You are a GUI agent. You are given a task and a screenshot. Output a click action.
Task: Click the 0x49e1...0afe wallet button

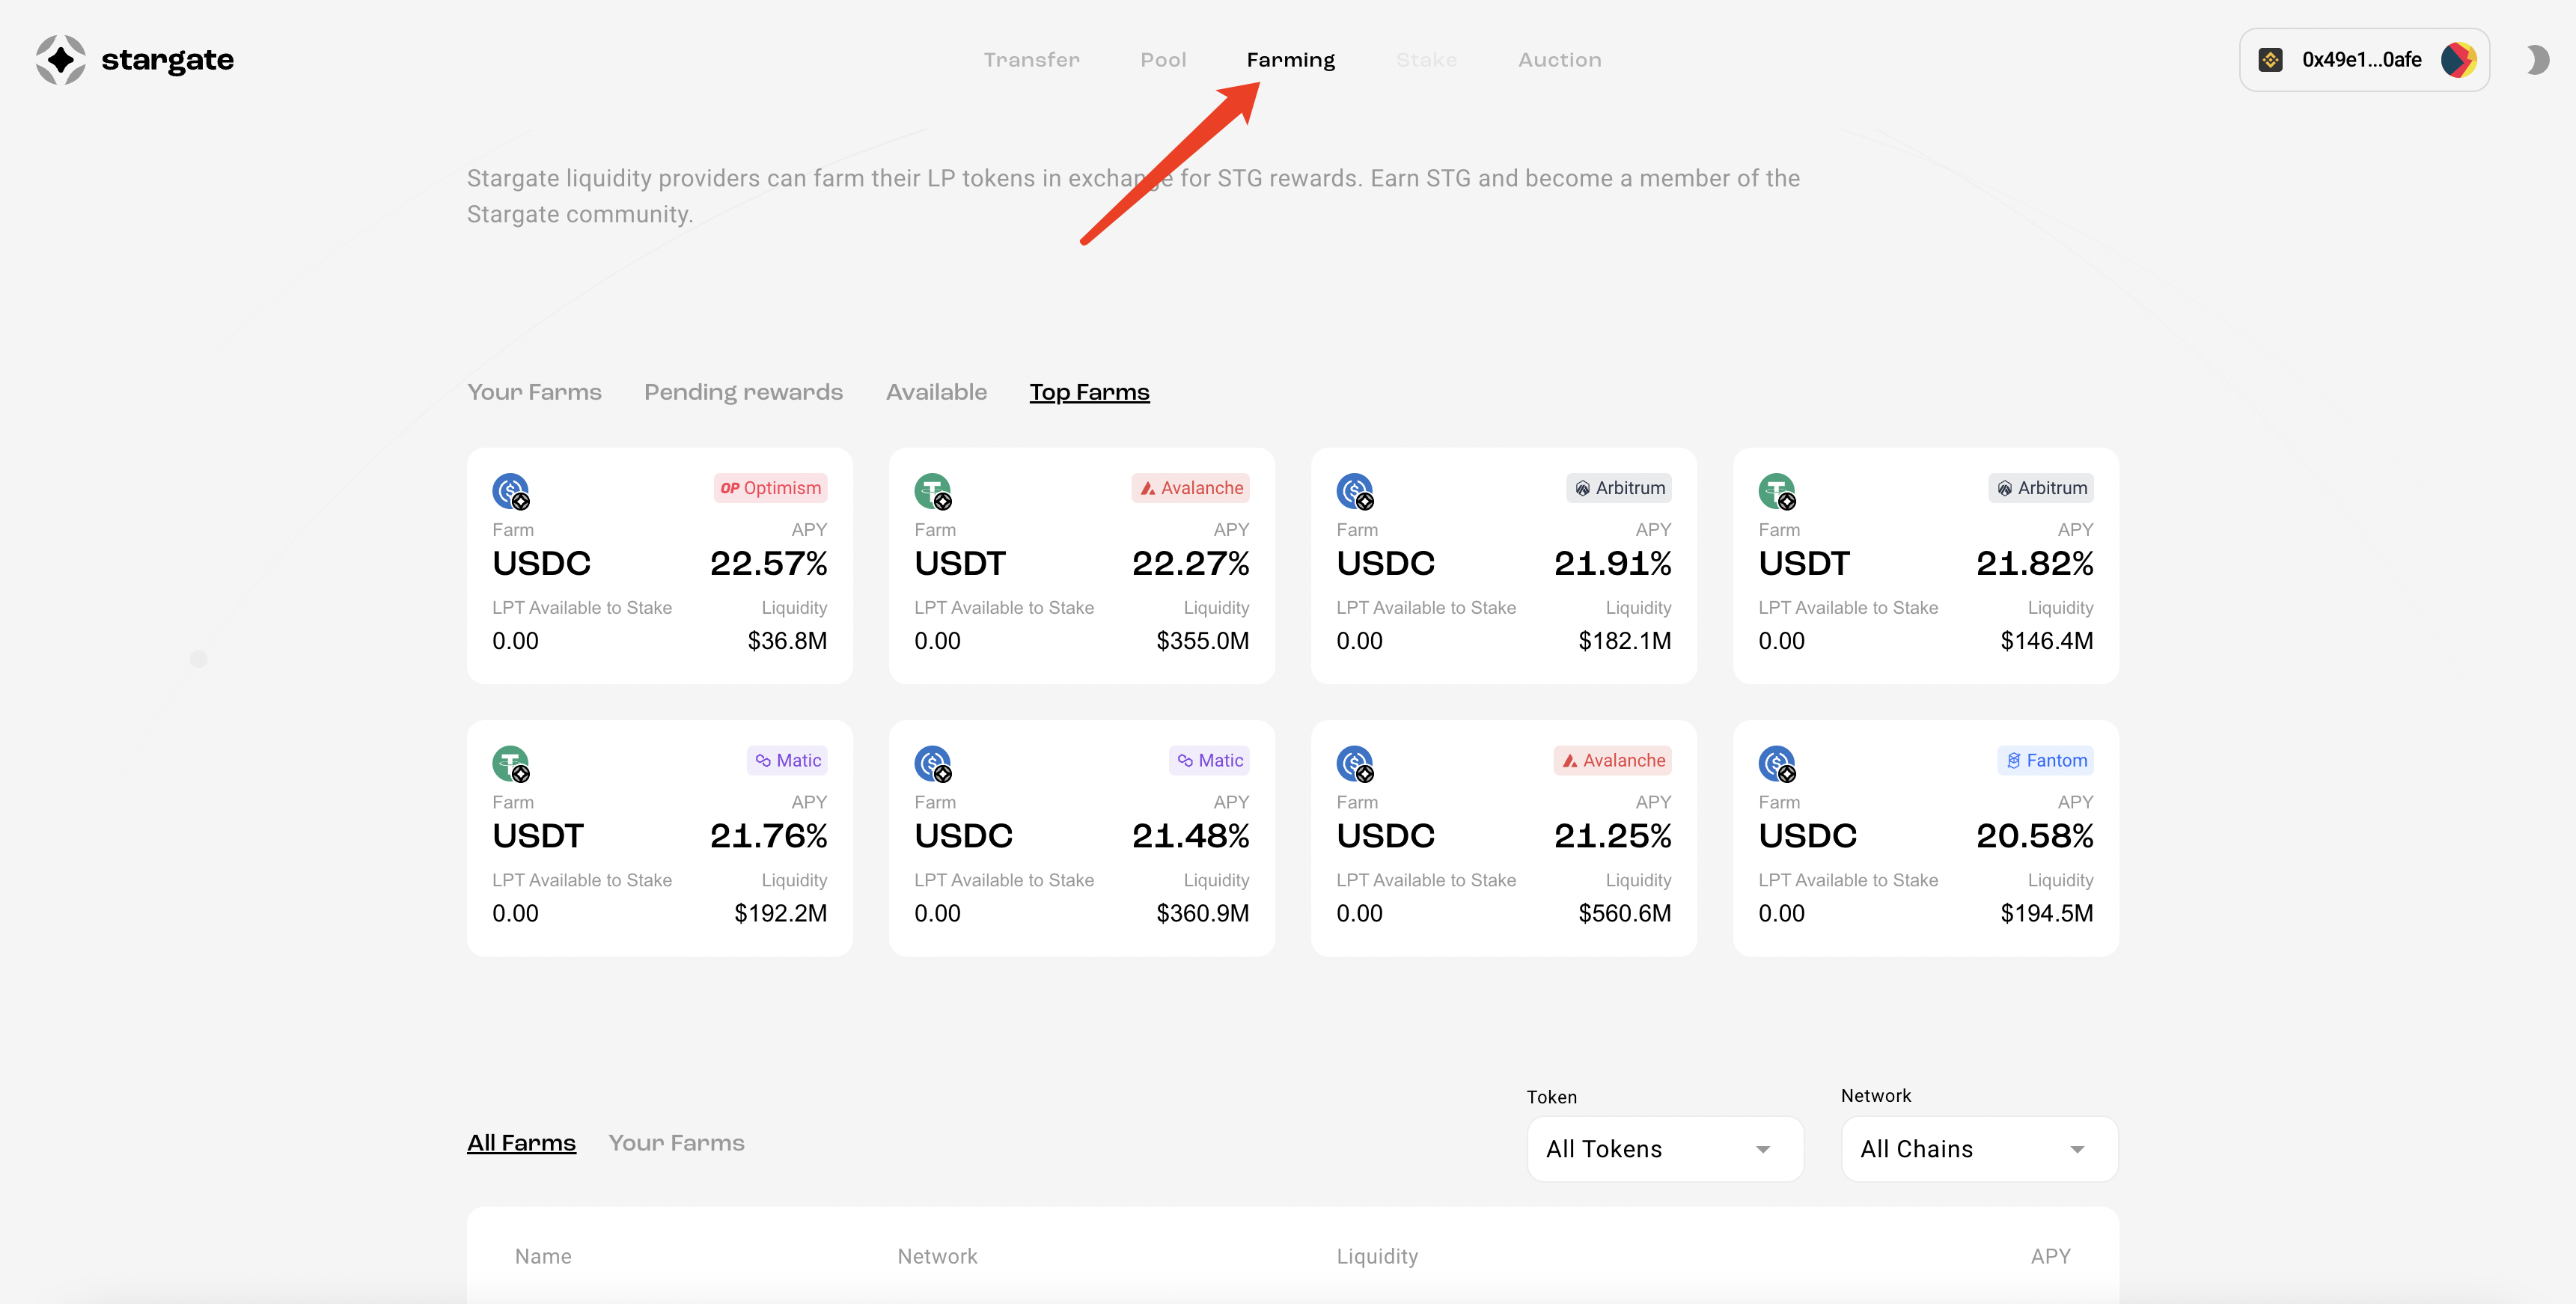(2361, 60)
